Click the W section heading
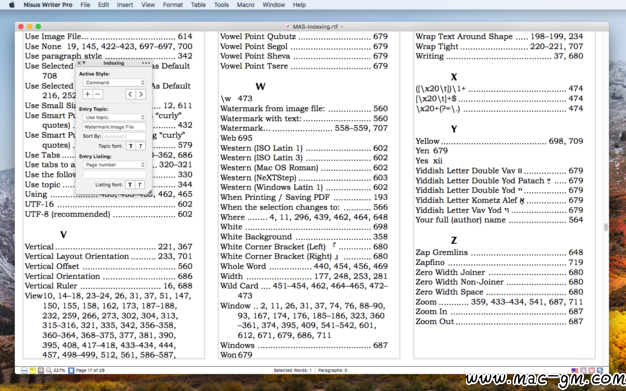Image resolution: width=626 pixels, height=391 pixels. [x=260, y=86]
